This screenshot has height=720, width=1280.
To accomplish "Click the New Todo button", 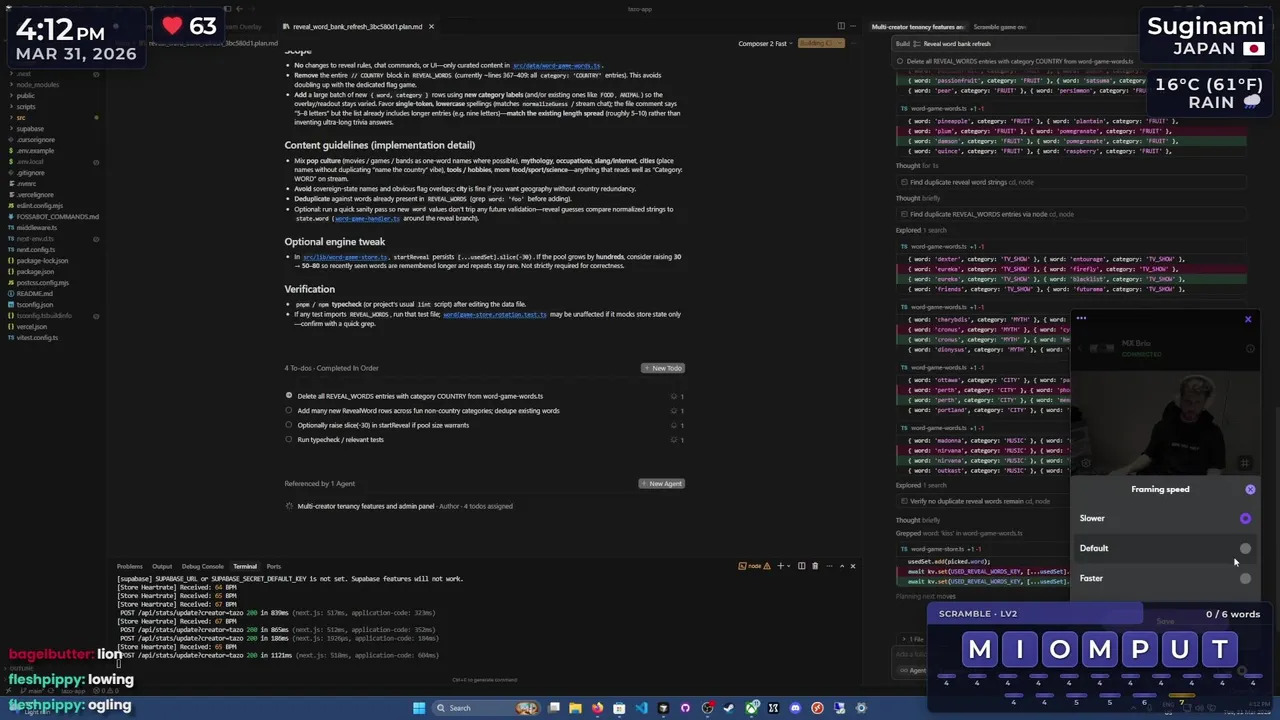I will point(662,368).
